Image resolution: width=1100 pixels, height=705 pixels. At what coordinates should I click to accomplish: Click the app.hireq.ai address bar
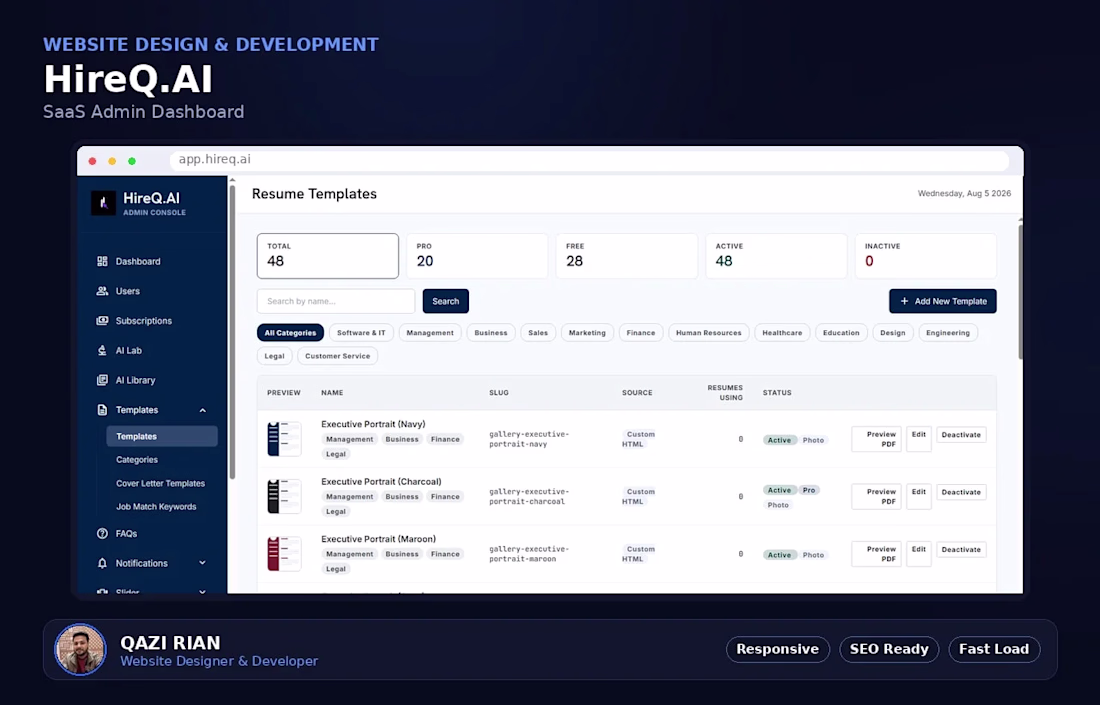coord(589,160)
